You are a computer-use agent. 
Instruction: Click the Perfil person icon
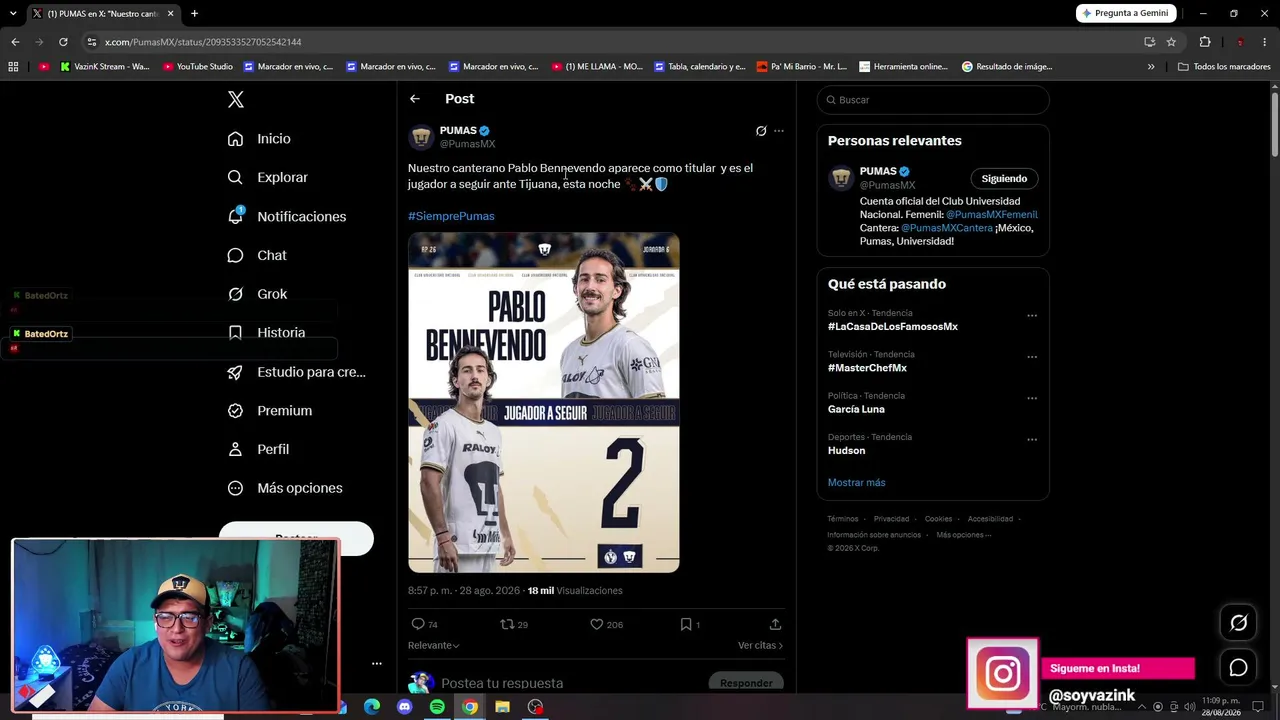pyautogui.click(x=235, y=450)
